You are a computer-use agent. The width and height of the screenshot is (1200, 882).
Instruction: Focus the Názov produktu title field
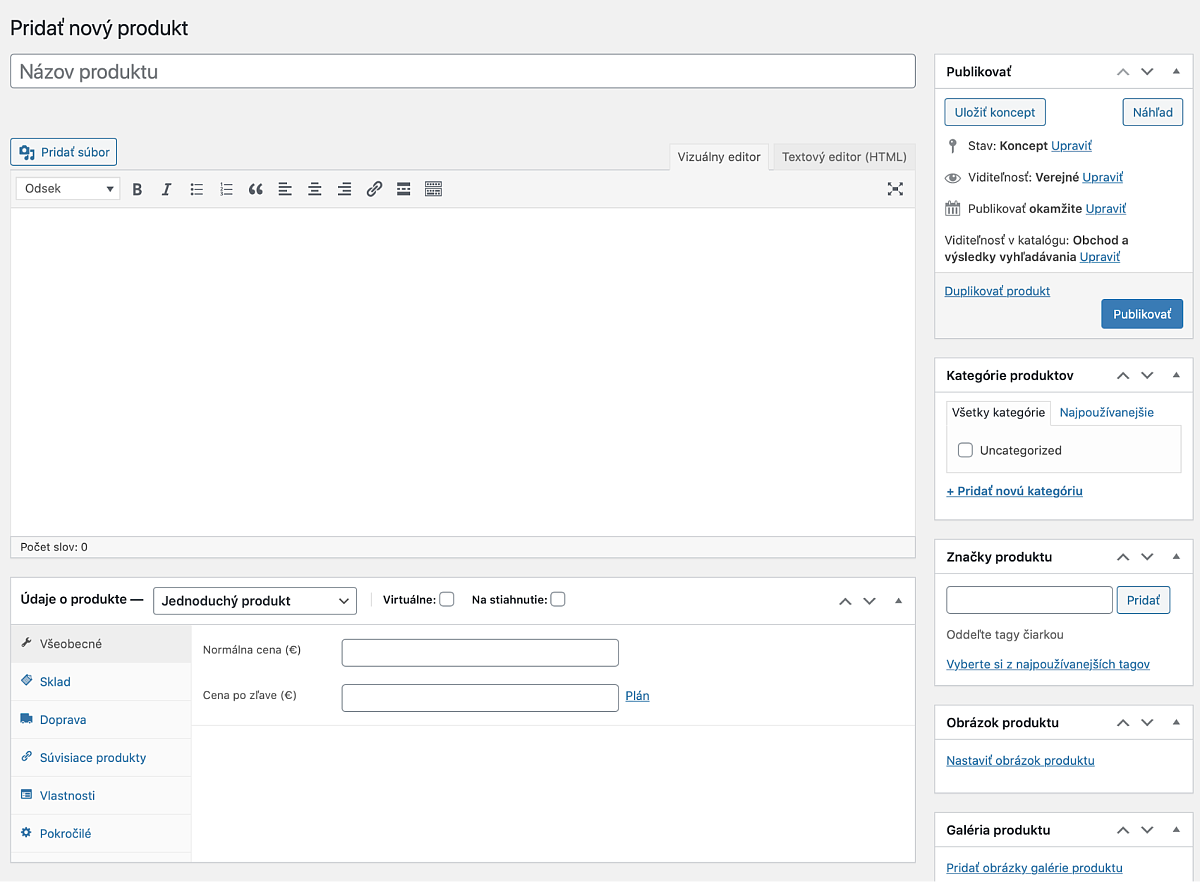[x=463, y=71]
